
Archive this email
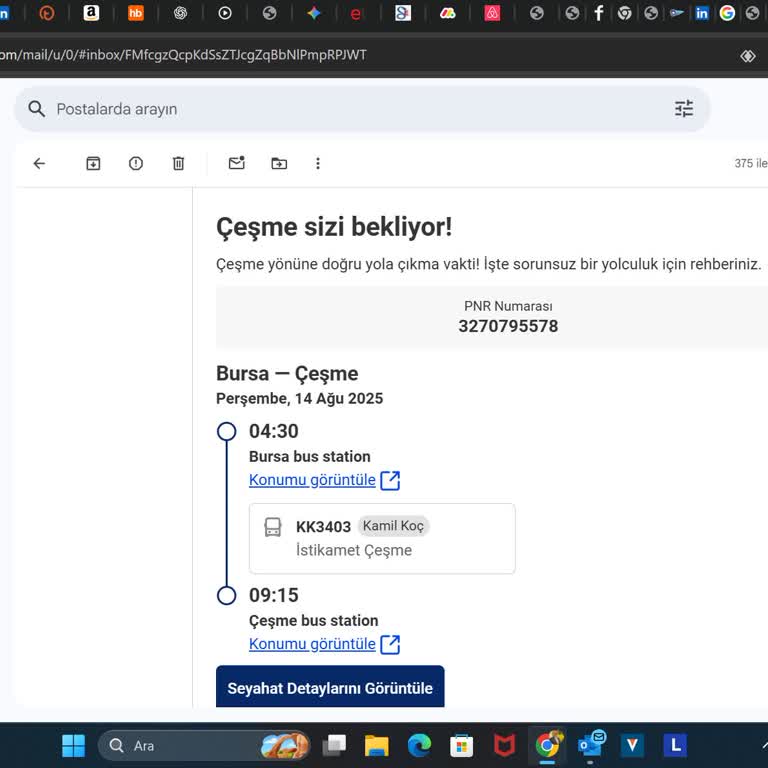click(93, 163)
